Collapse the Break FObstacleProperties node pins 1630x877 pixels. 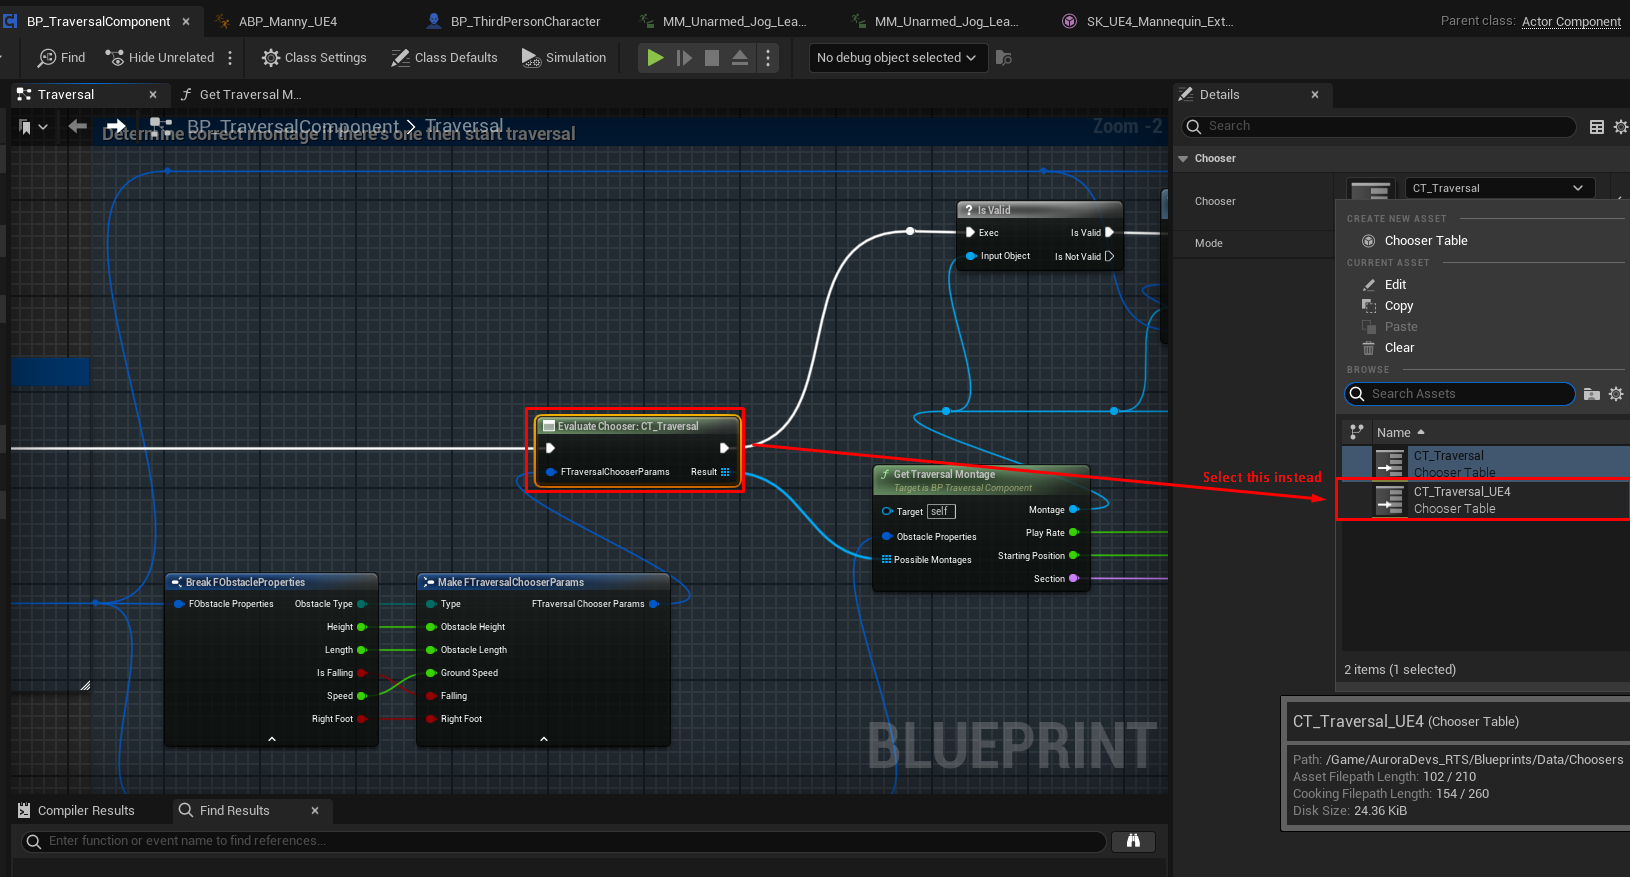[x=272, y=739]
